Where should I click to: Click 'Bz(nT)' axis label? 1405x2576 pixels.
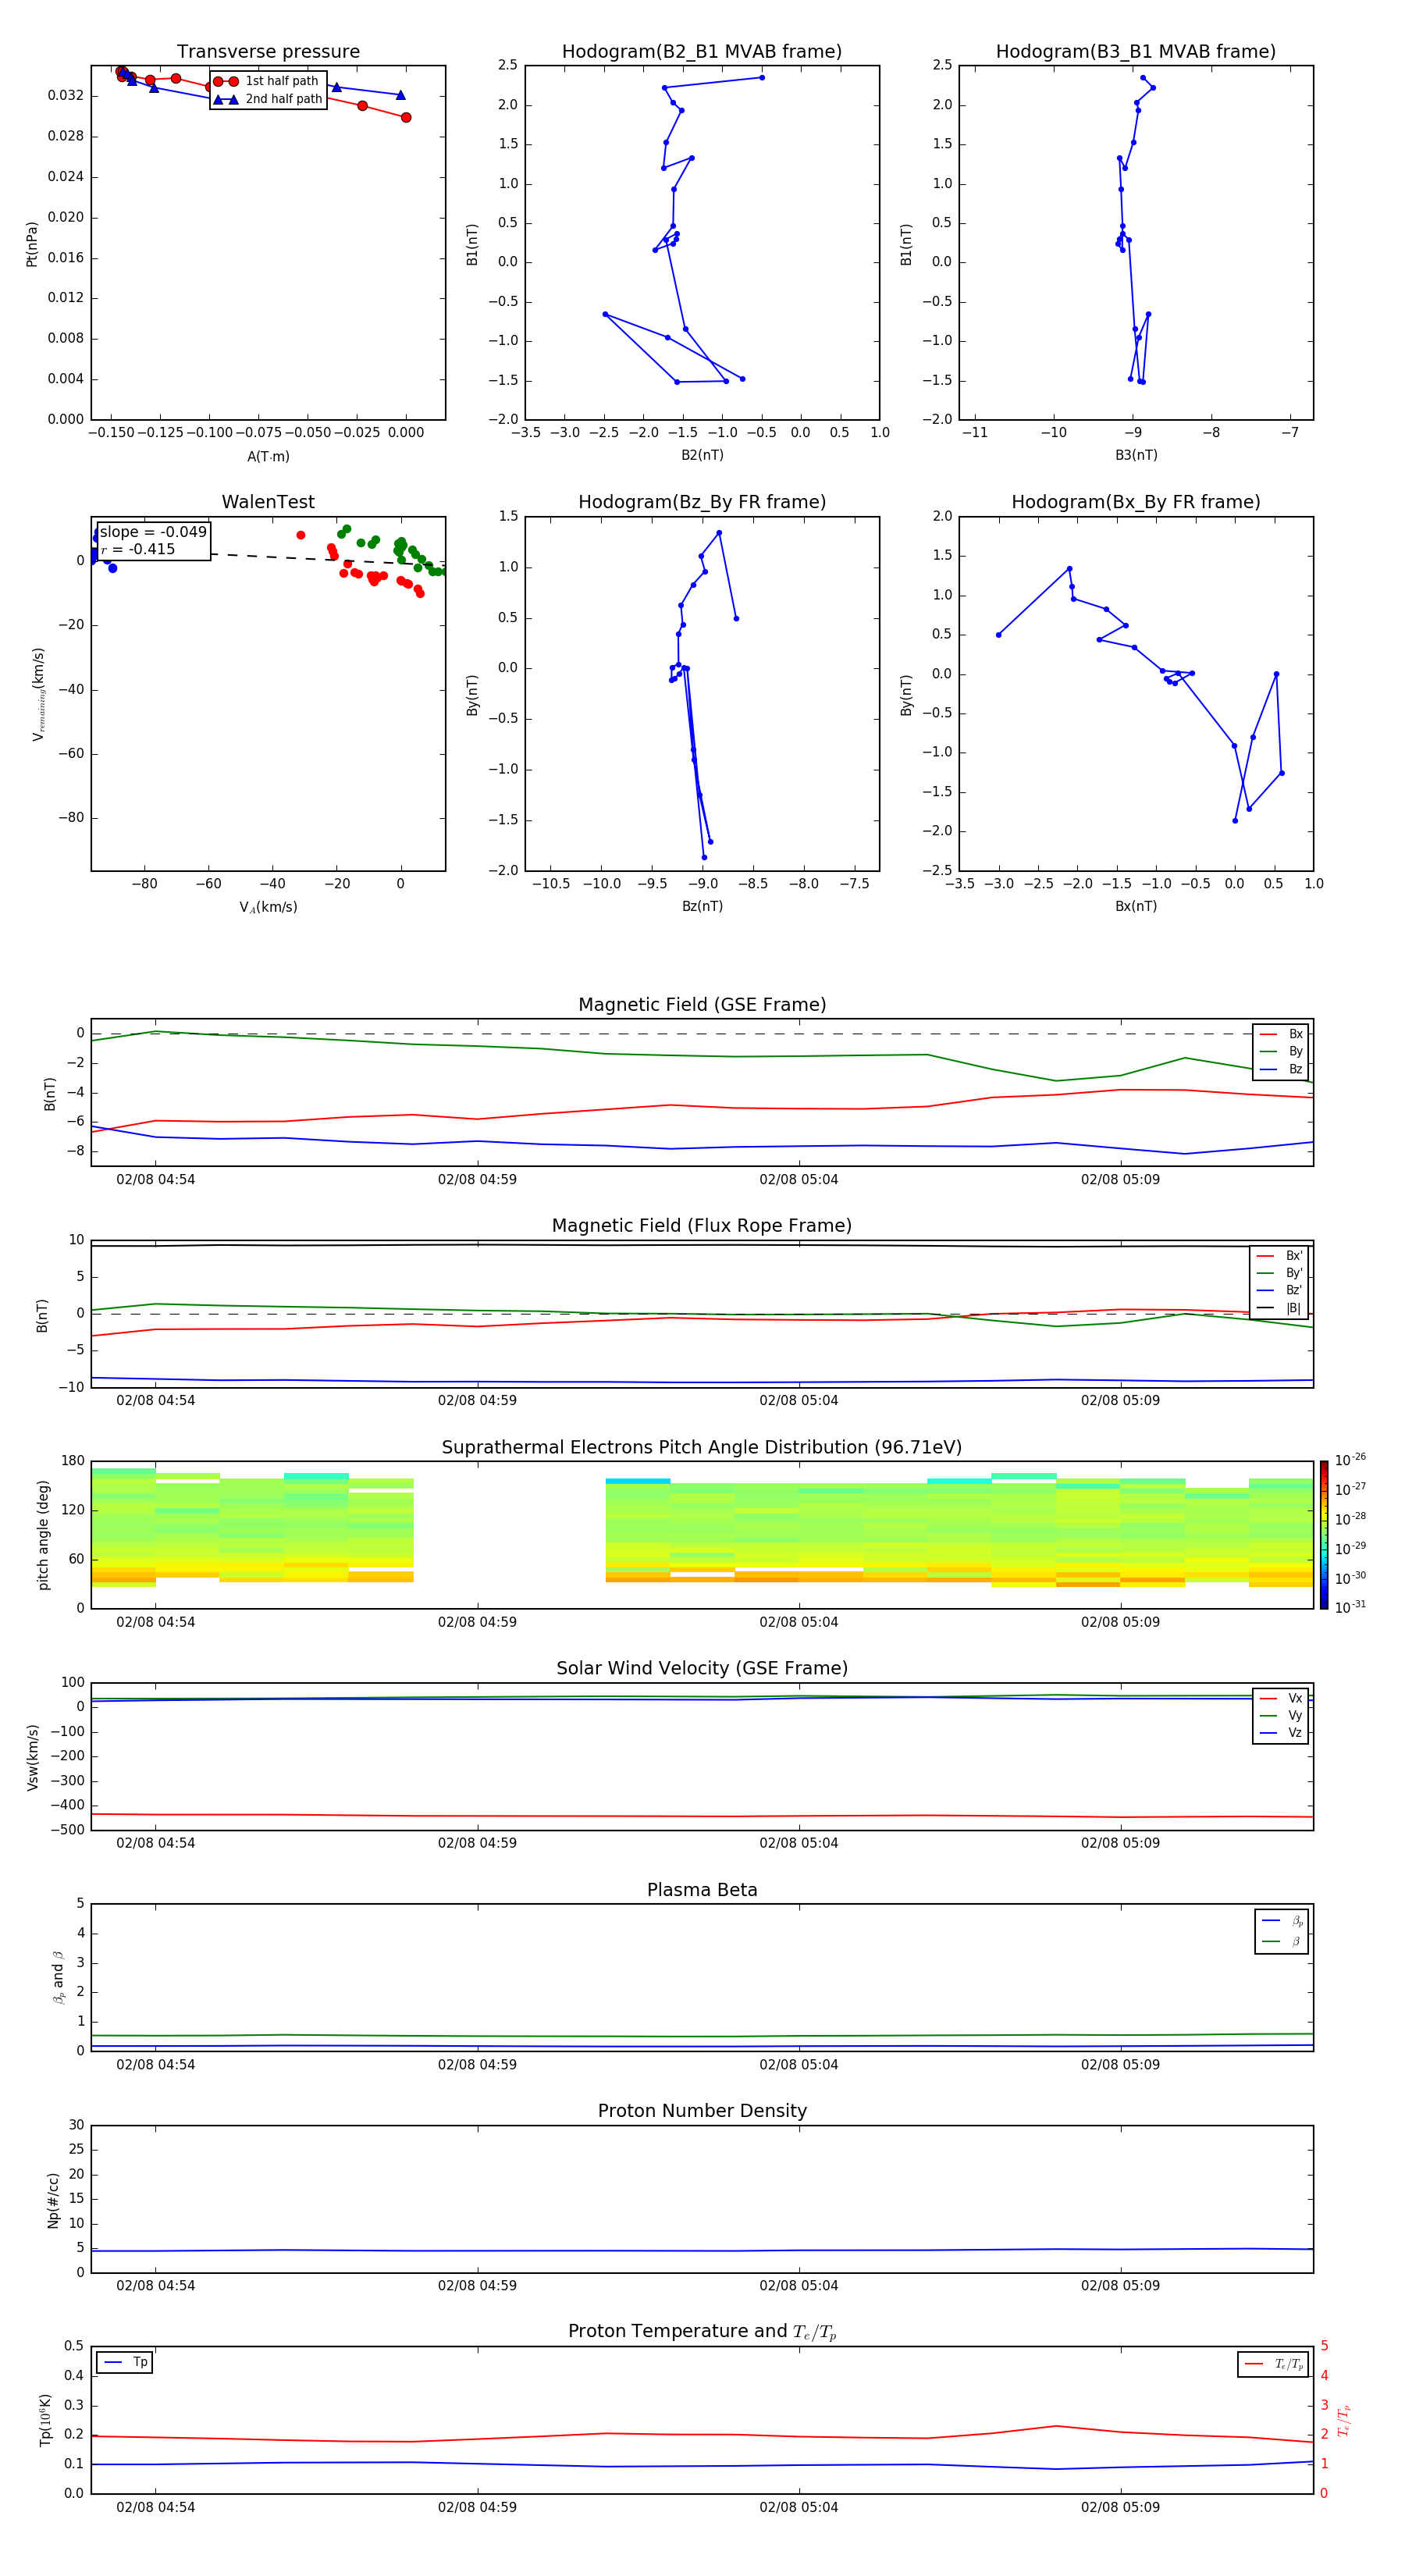point(702,906)
